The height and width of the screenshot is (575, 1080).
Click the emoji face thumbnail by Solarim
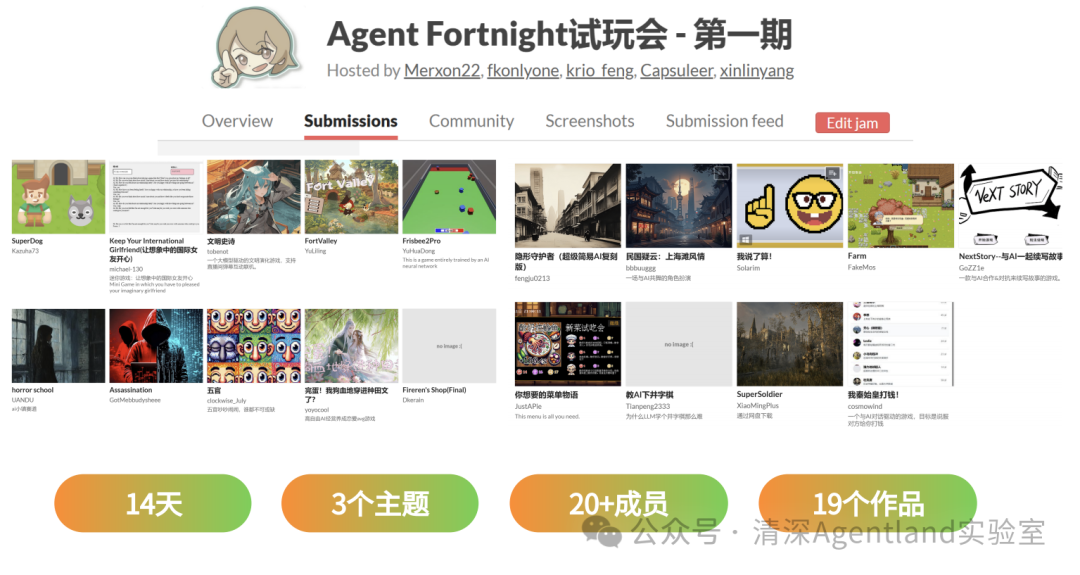[x=789, y=205]
